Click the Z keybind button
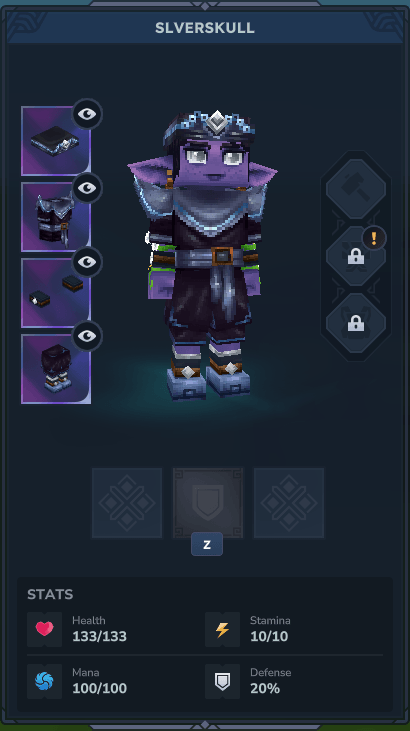410x731 pixels. click(x=207, y=545)
